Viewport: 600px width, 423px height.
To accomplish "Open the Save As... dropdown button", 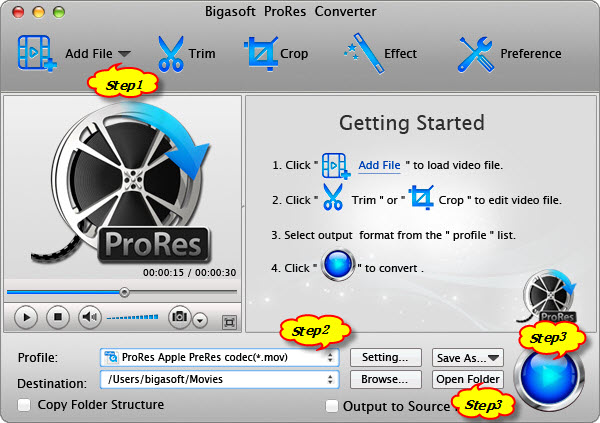I will [x=468, y=358].
